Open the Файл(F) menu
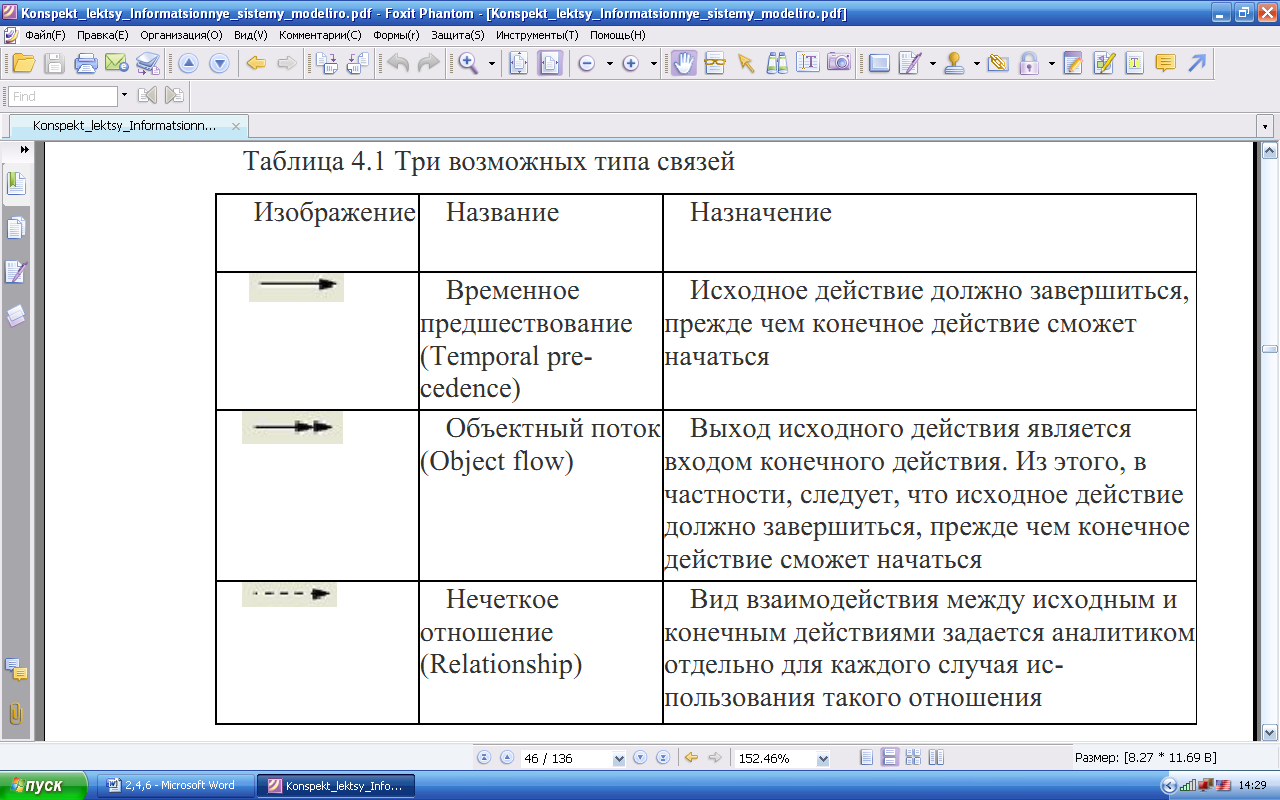Viewport: 1280px width, 800px height. coord(45,34)
